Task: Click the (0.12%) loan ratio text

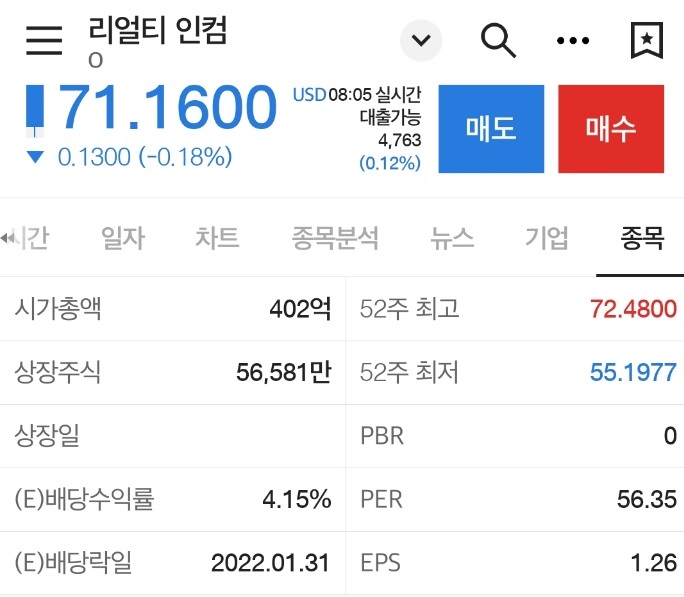Action: point(390,164)
